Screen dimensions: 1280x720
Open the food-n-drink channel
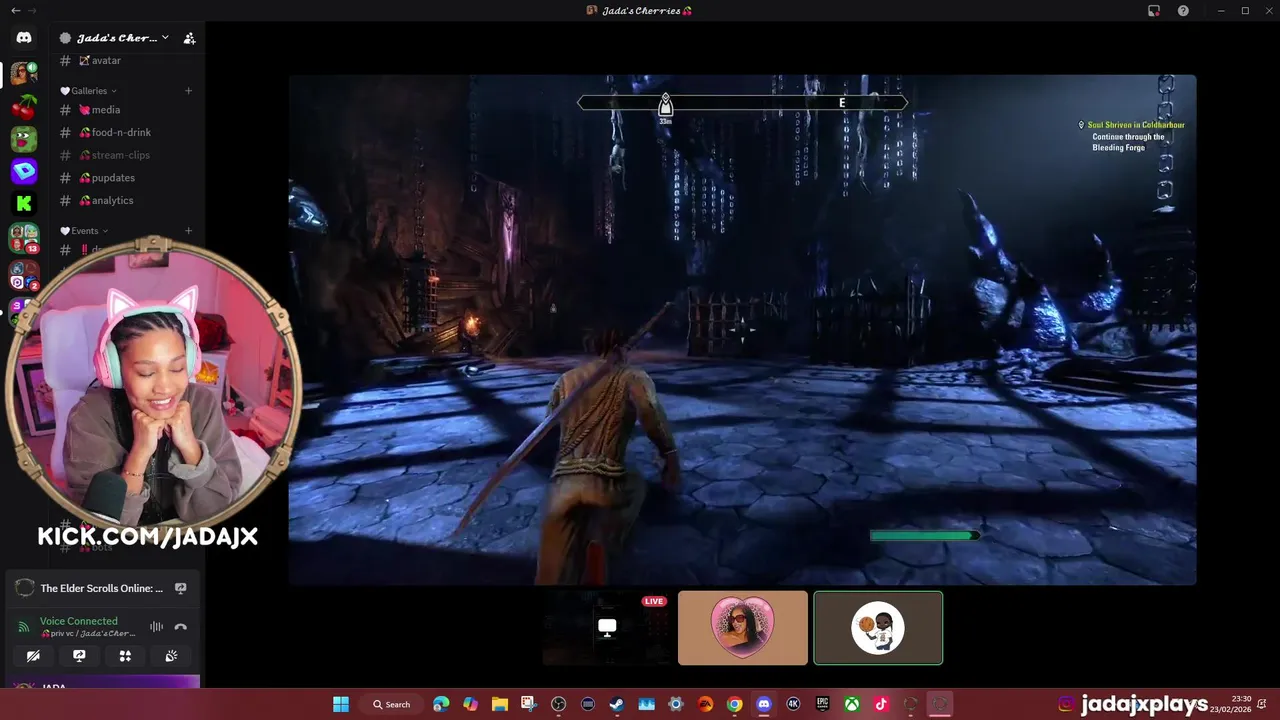126,132
